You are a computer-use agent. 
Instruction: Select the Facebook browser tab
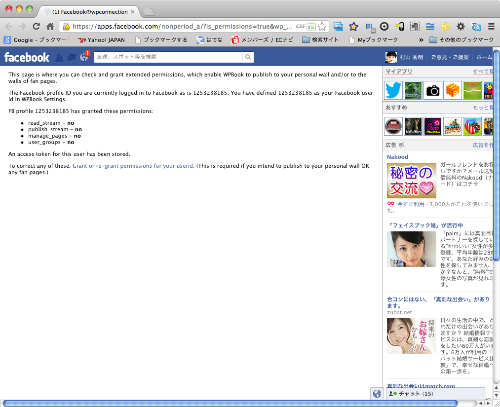point(88,12)
